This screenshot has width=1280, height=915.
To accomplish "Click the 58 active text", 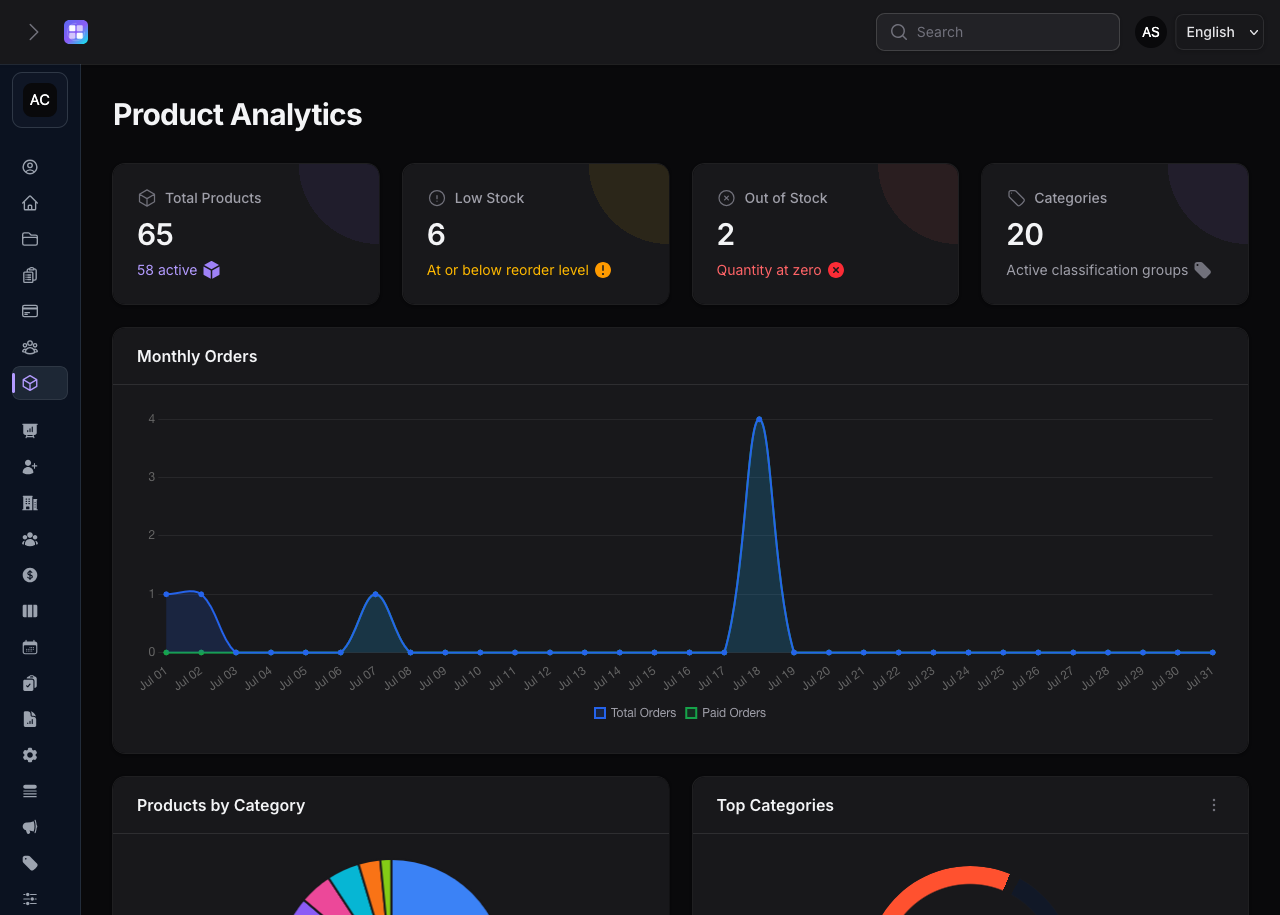I will [167, 270].
